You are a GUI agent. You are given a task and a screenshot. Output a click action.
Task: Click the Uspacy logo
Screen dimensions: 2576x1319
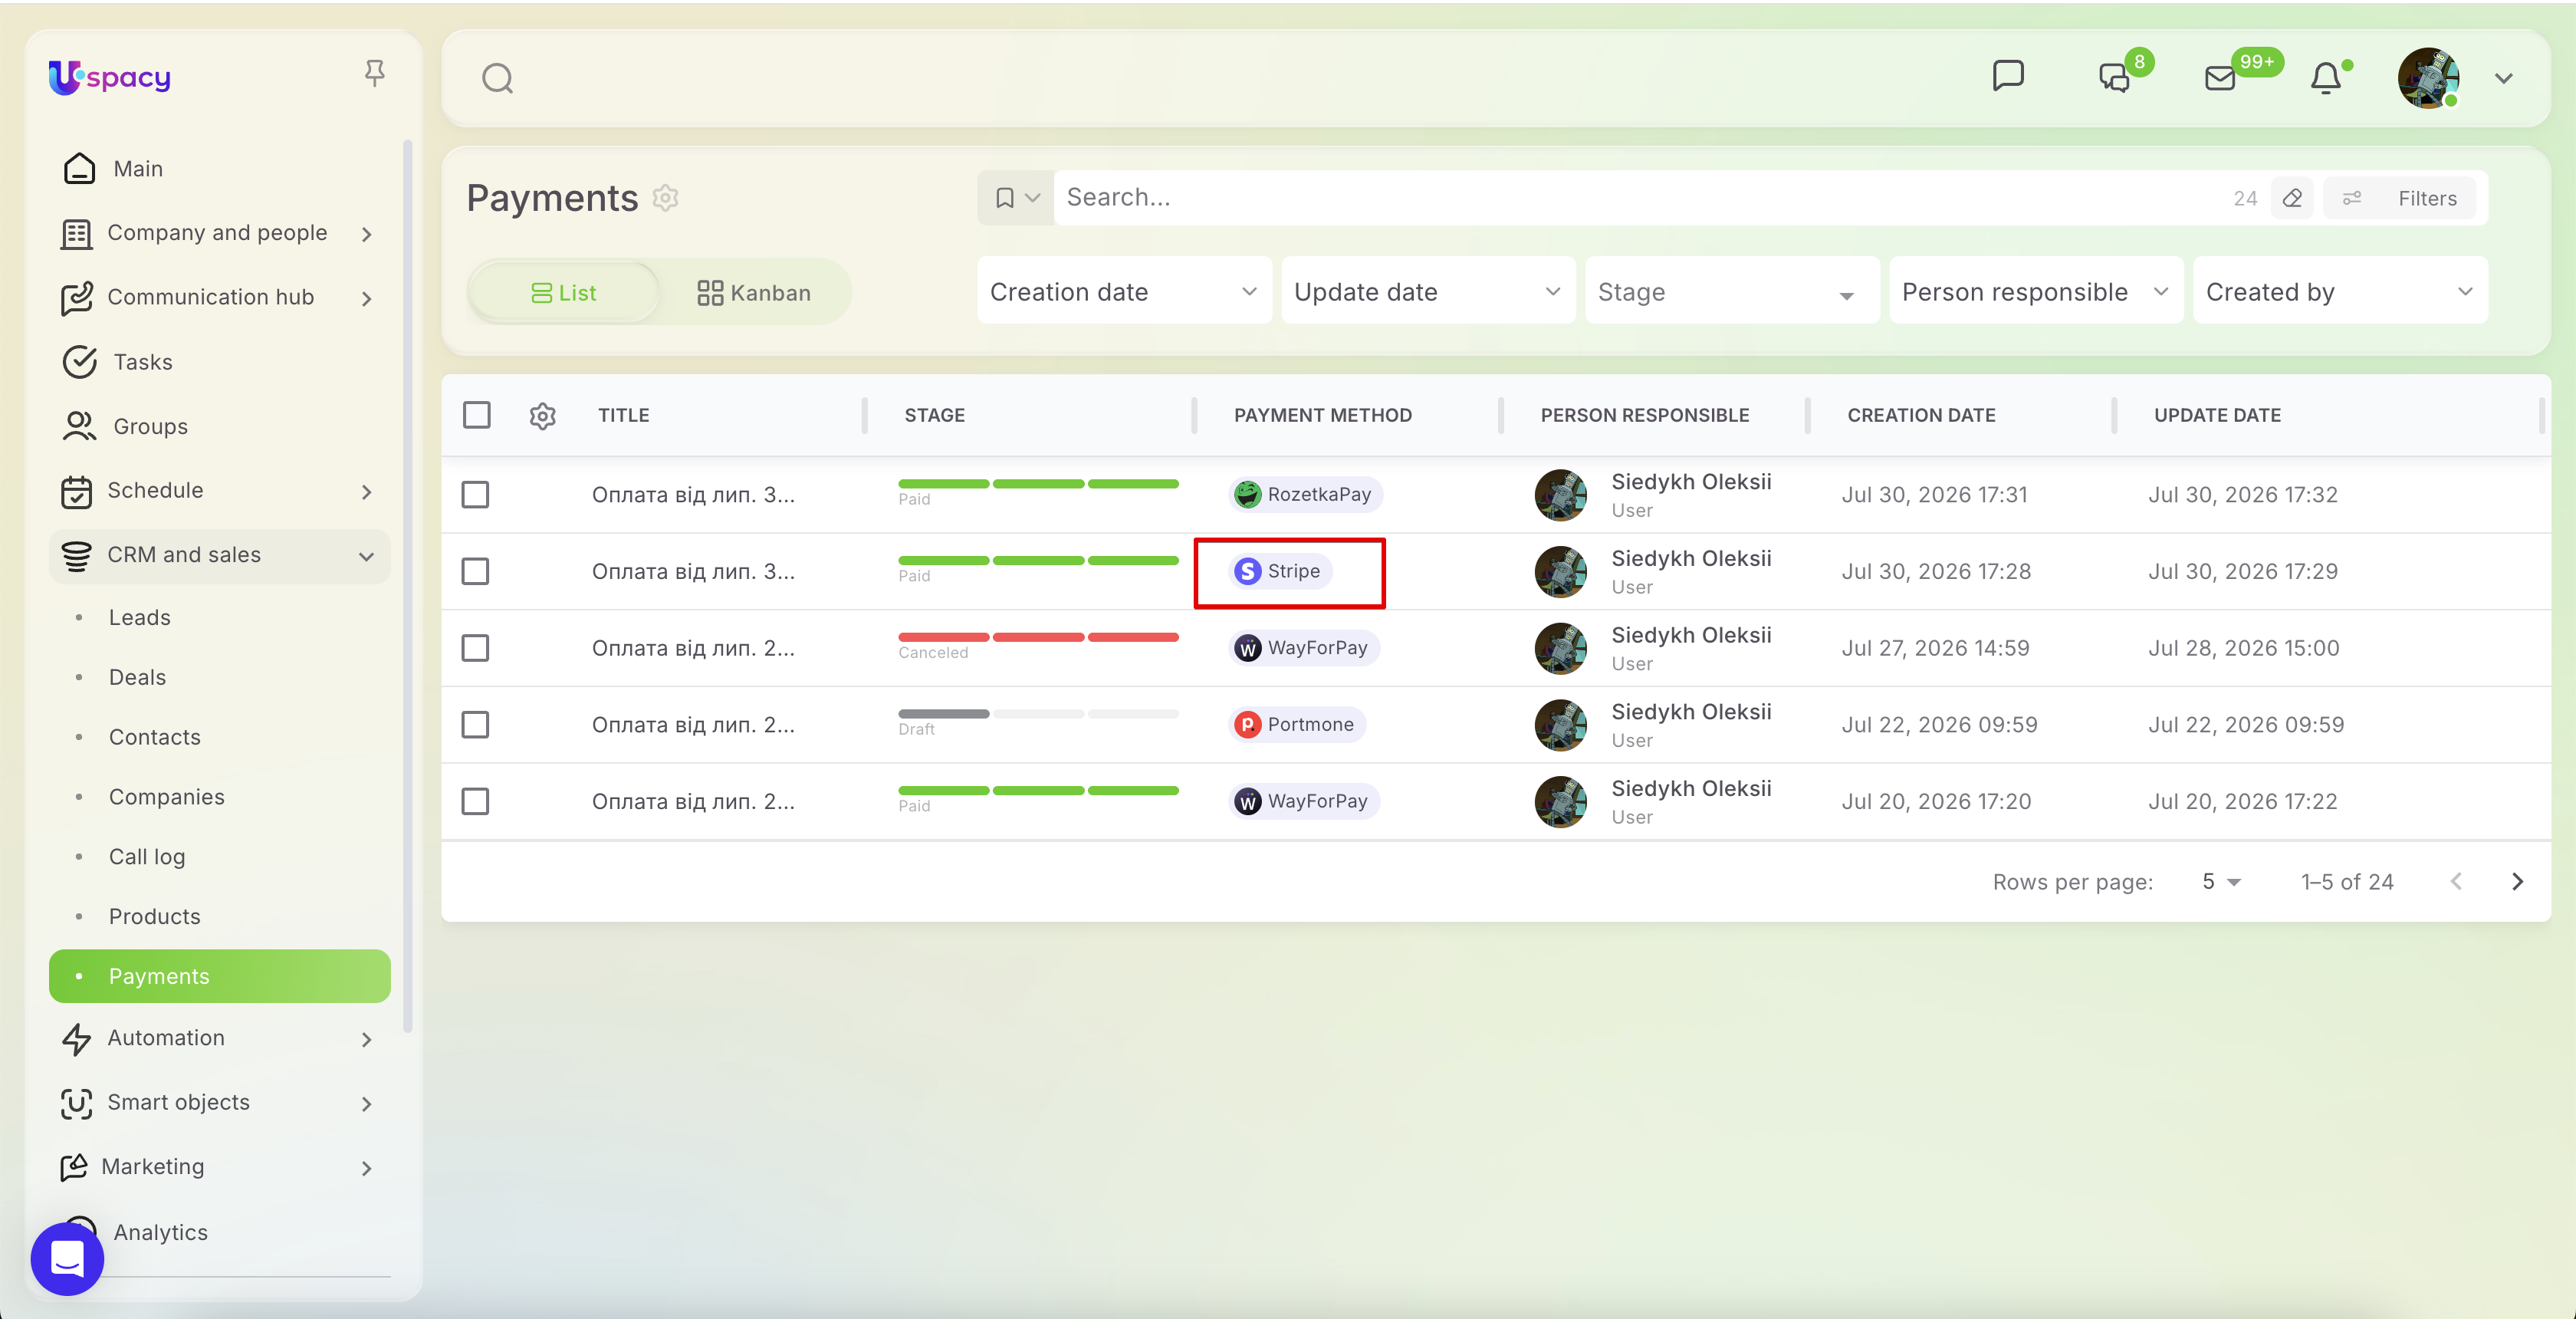110,77
